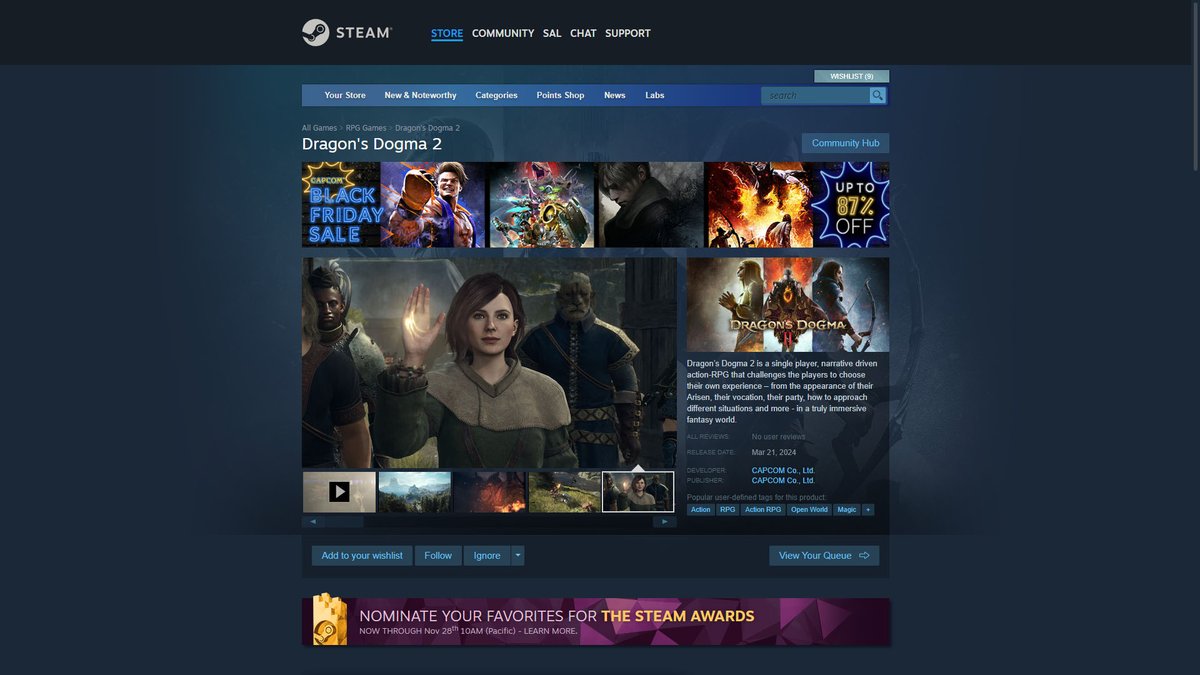Open the New & Noteworthy tab
This screenshot has width=1200, height=675.
pos(420,95)
